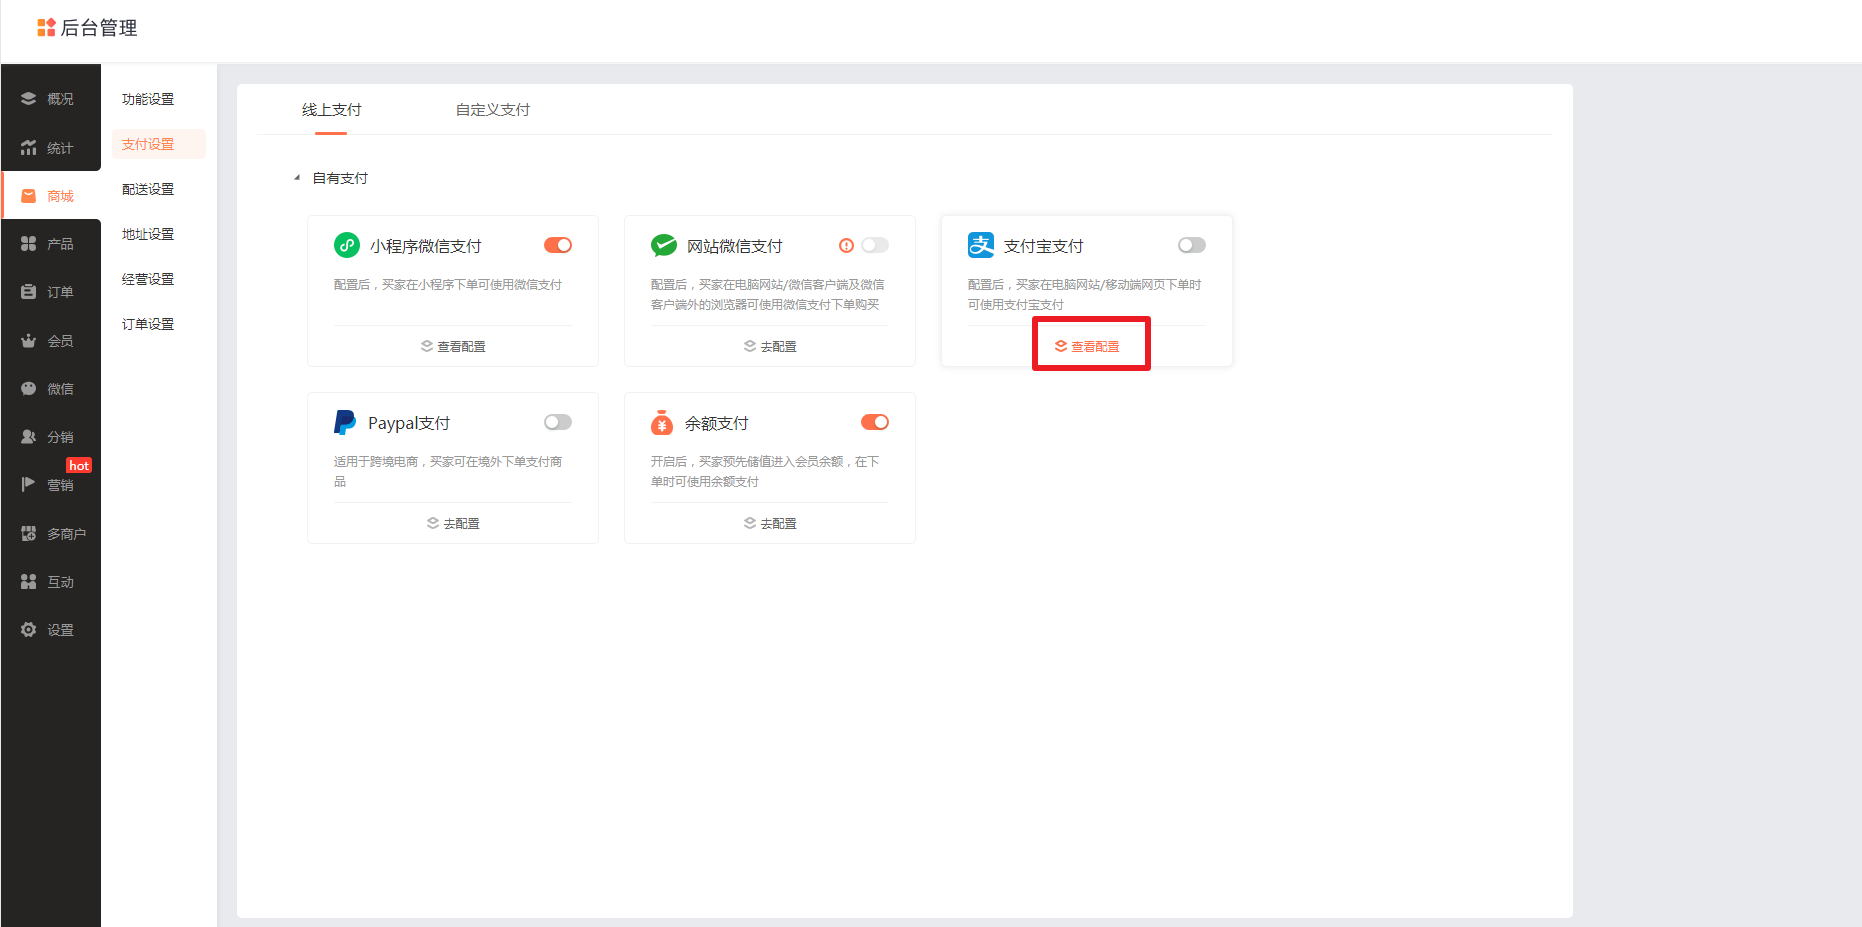
Task: Click 查看配置 under 小程序微信支付
Action: pos(453,346)
